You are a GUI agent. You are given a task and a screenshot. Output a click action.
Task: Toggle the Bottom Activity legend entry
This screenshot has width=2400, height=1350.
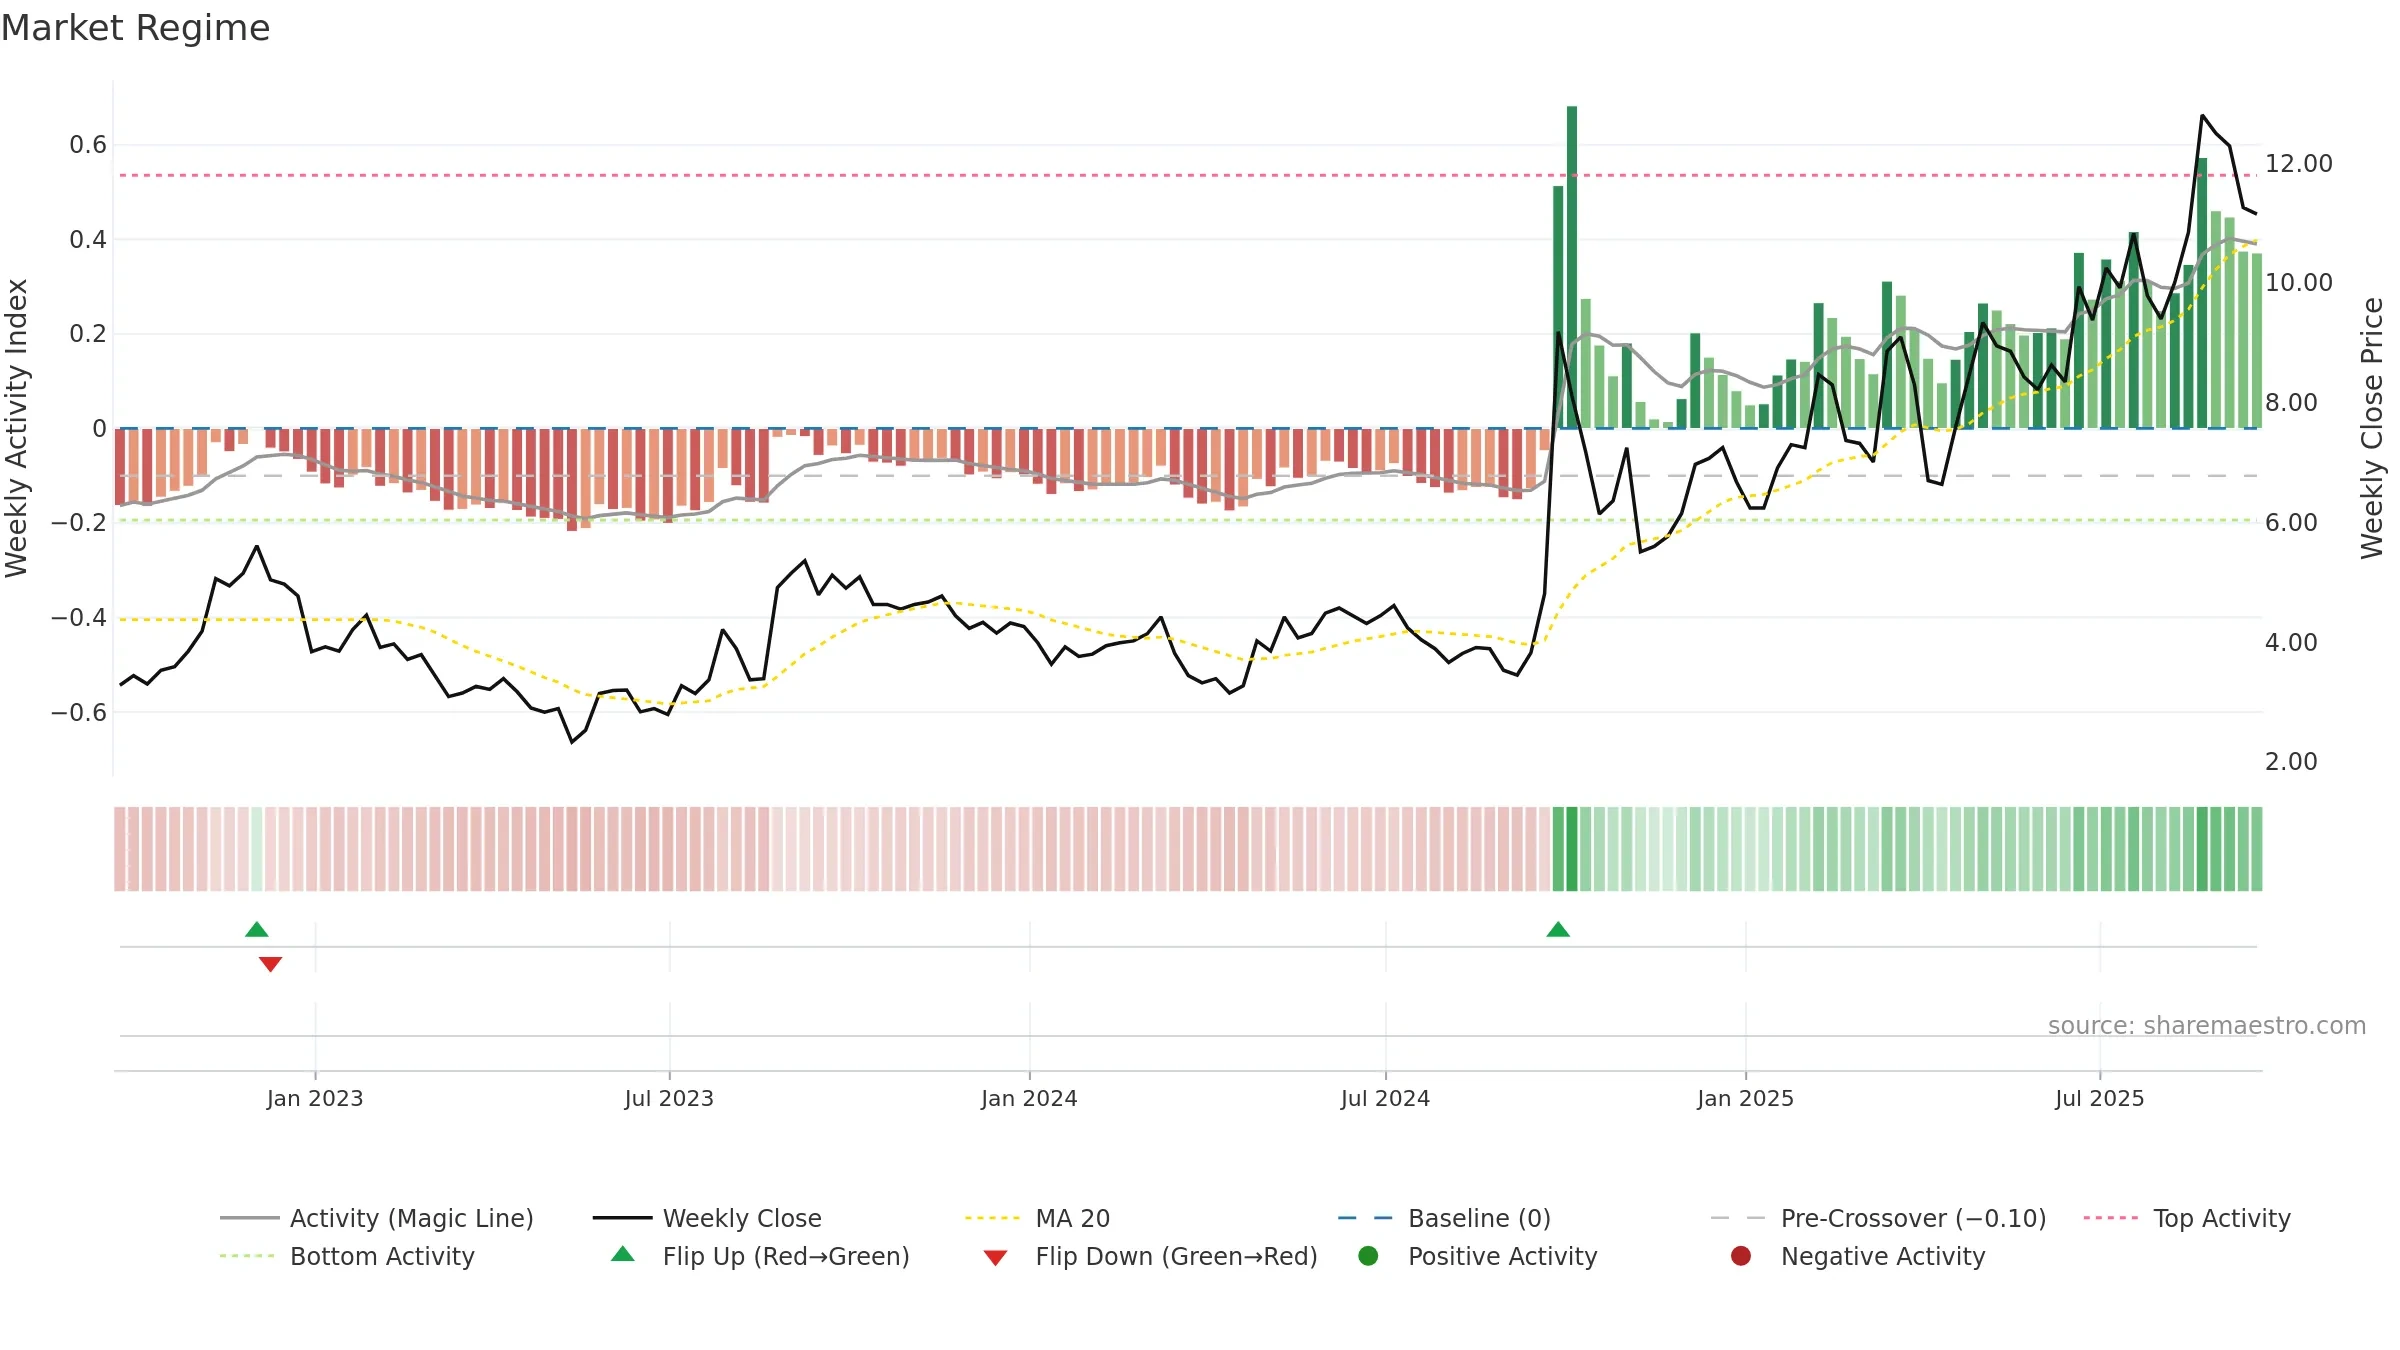(347, 1256)
